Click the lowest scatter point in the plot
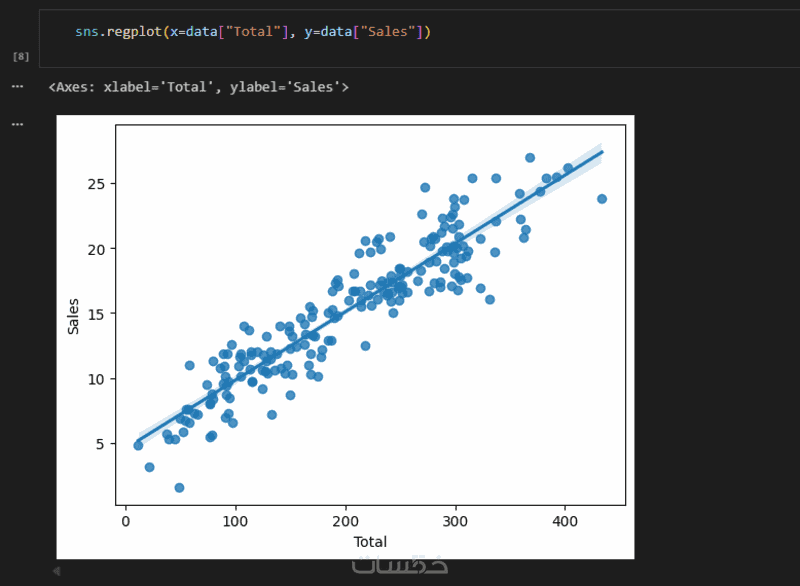This screenshot has height=586, width=800. click(x=179, y=488)
